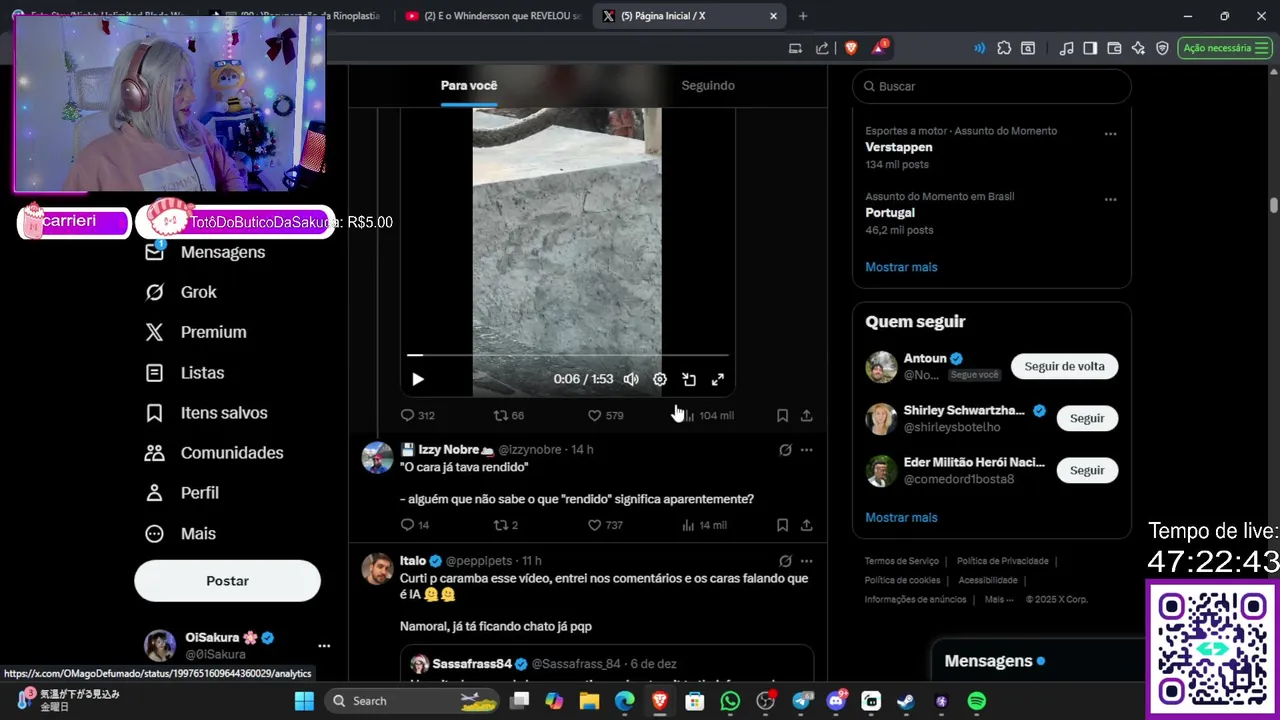The image size is (1280, 720).
Task: Open Mensagens in the X sidebar
Action: (206, 252)
